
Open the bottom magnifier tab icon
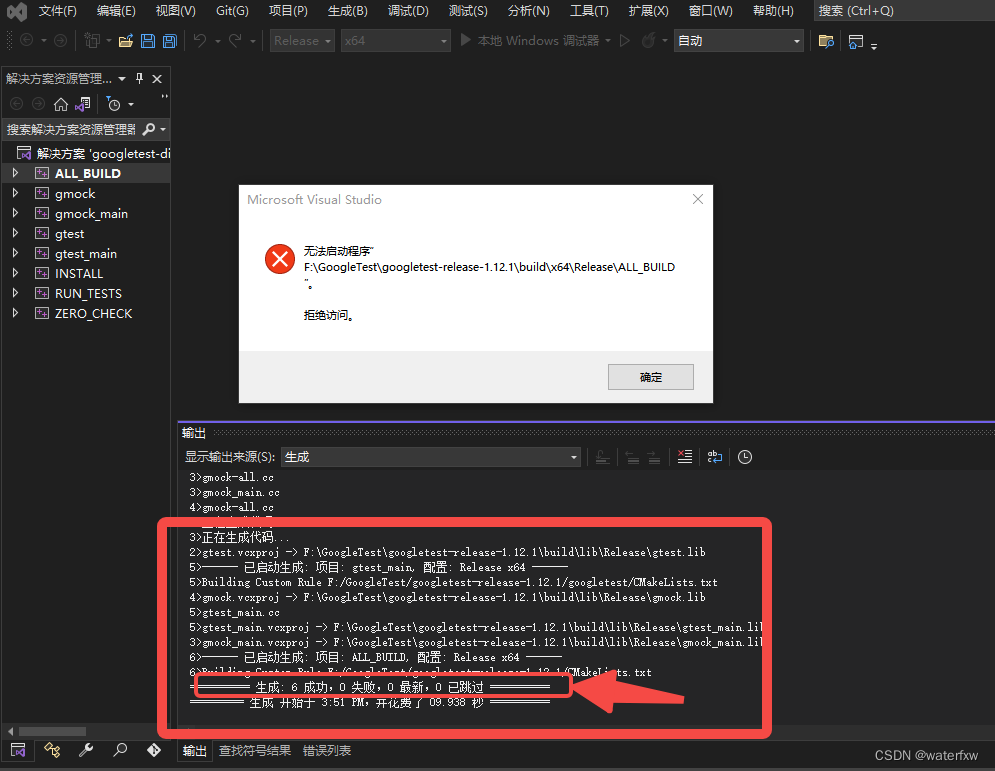(120, 750)
